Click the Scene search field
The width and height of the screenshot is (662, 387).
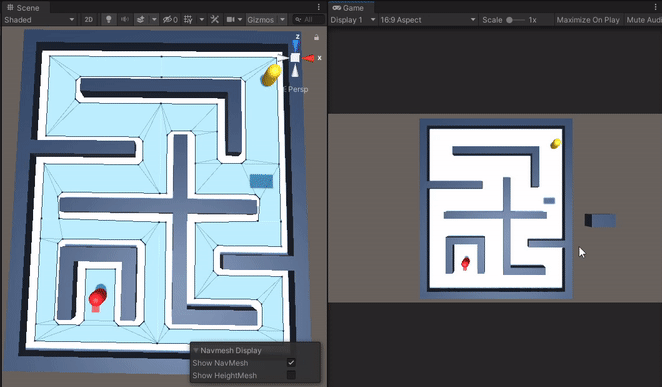309,20
